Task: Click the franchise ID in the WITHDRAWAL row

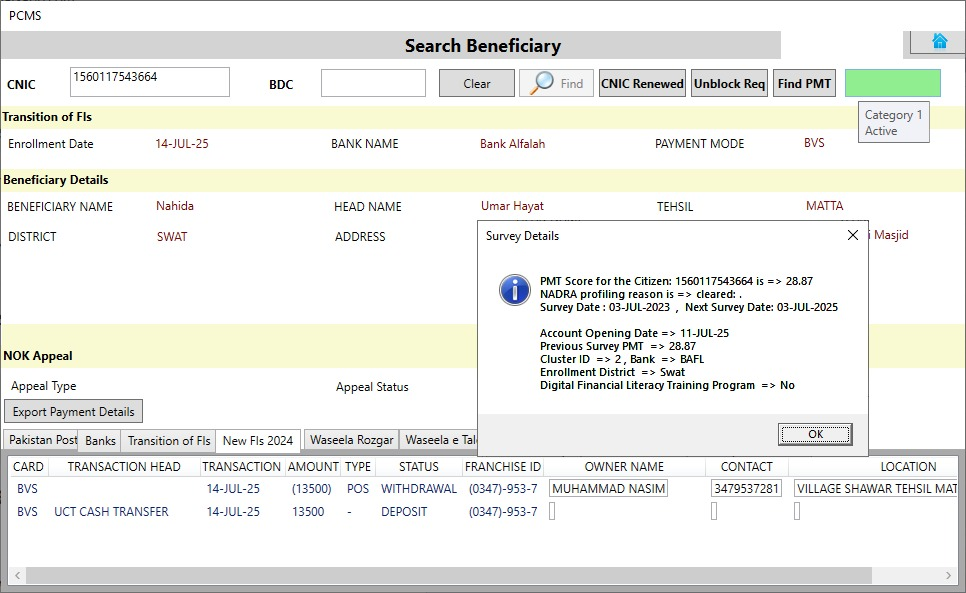Action: point(503,488)
